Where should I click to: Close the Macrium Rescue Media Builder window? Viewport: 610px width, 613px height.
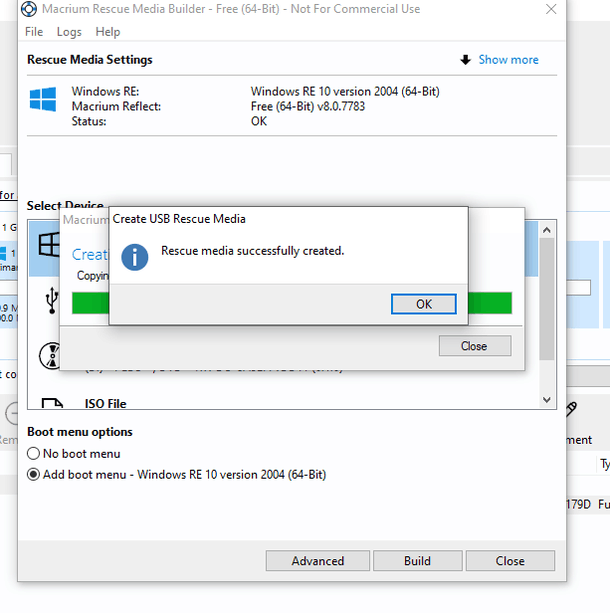click(551, 9)
